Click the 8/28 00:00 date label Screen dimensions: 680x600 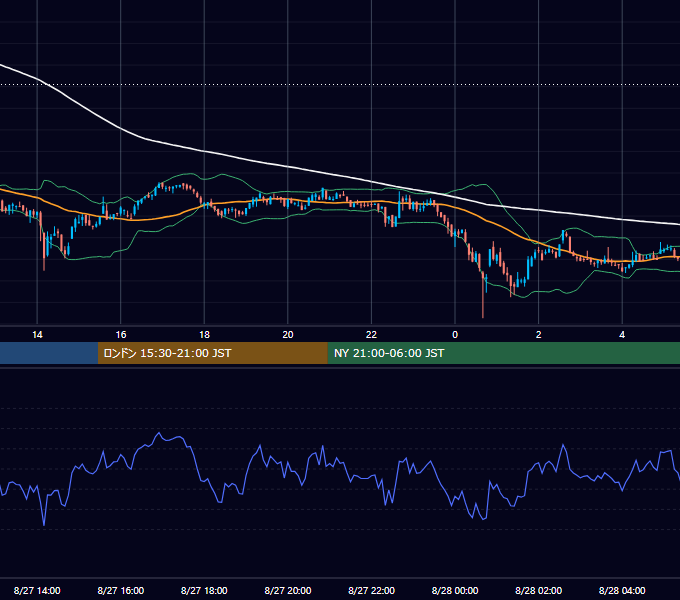pyautogui.click(x=455, y=590)
